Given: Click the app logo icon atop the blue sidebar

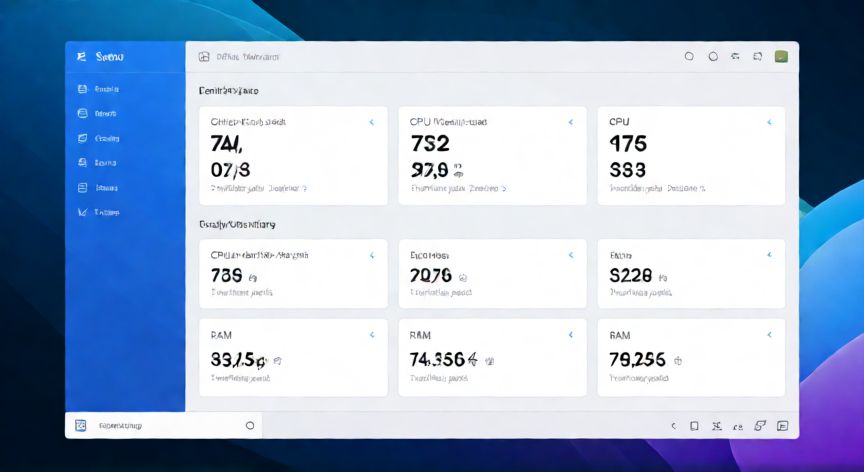Looking at the screenshot, I should tap(82, 56).
